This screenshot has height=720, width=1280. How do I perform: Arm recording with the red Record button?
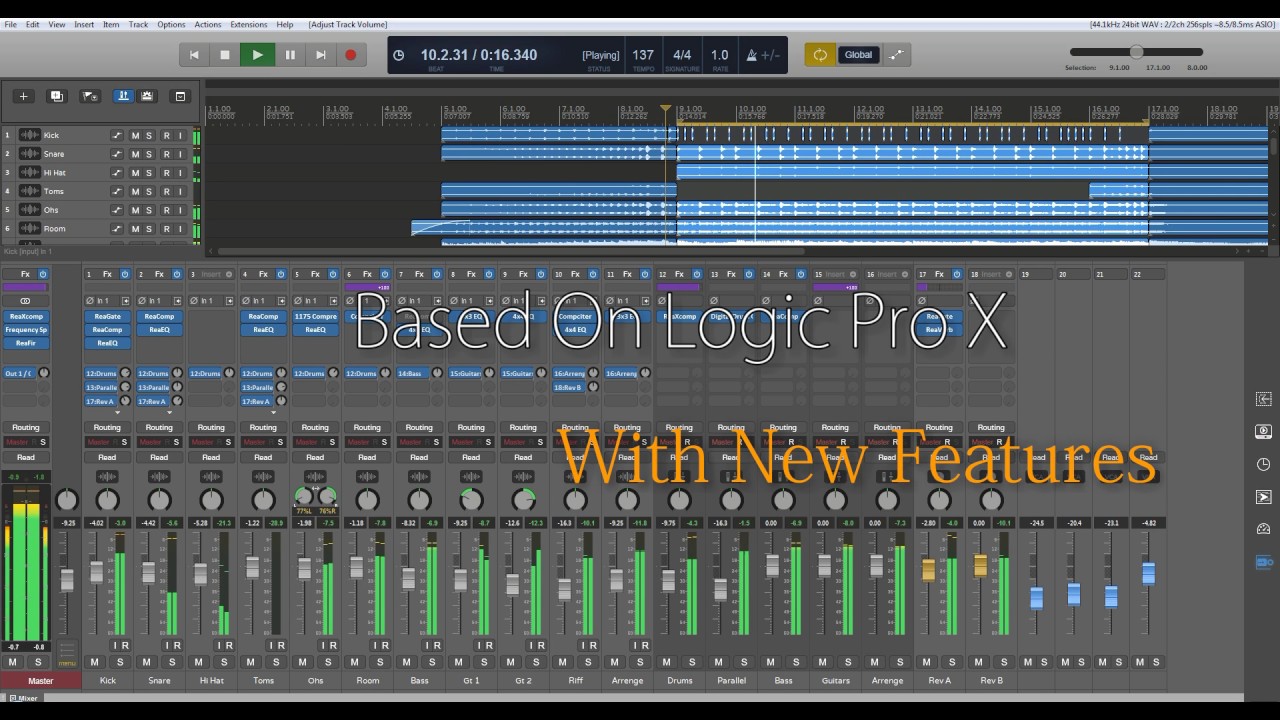pyautogui.click(x=351, y=55)
